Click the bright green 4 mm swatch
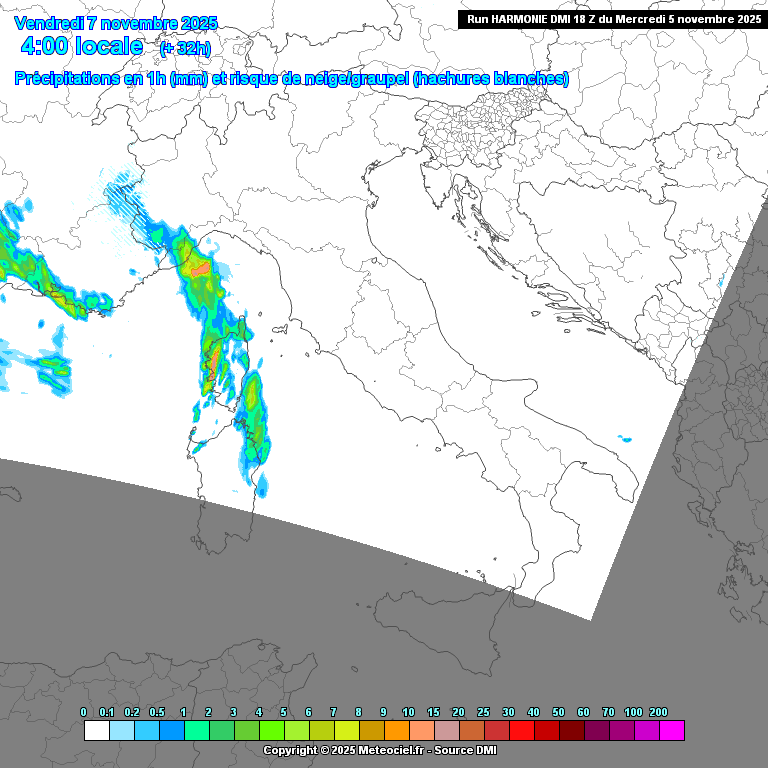This screenshot has width=768, height=768. tap(272, 731)
